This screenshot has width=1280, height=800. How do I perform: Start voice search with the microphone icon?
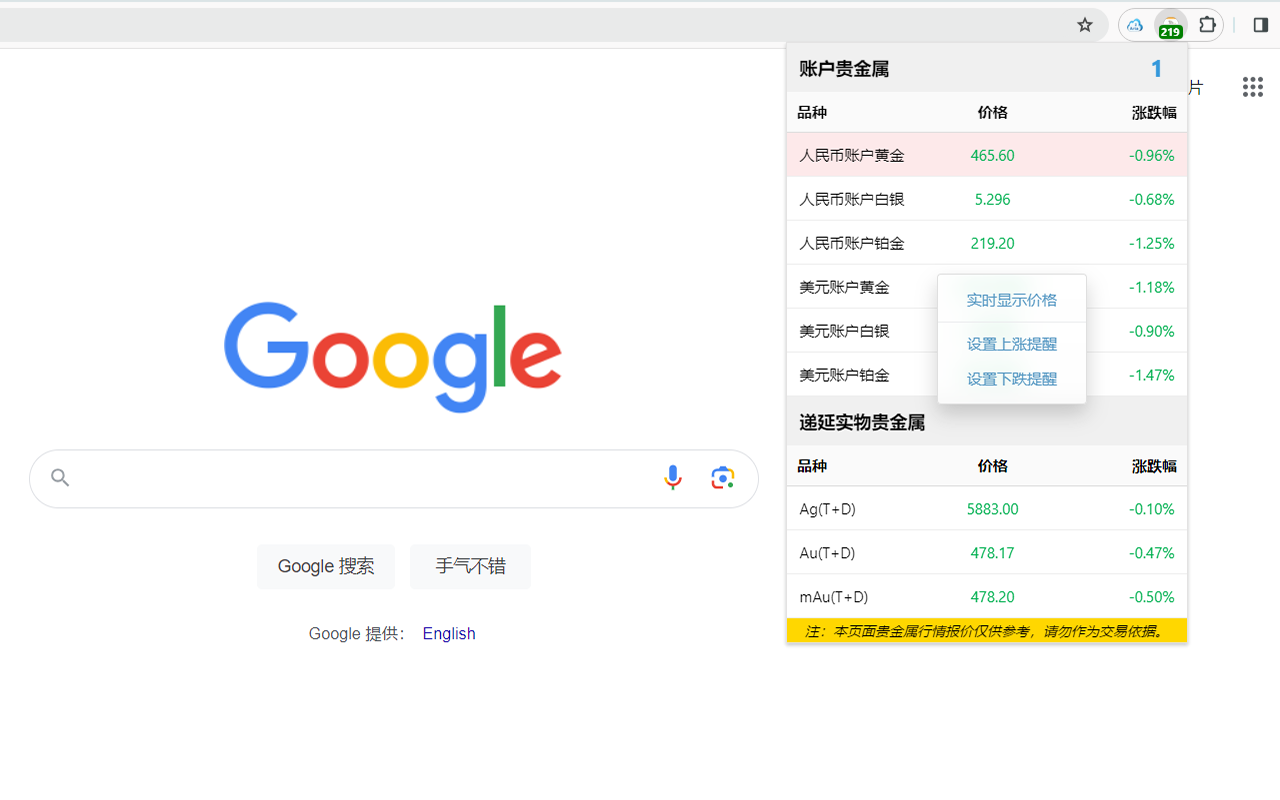point(673,477)
